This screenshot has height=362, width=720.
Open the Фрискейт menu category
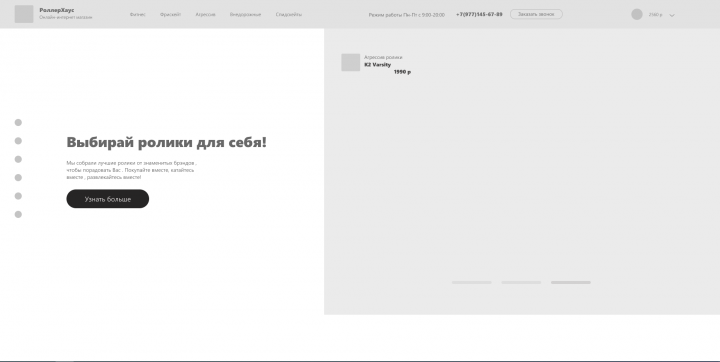click(170, 15)
